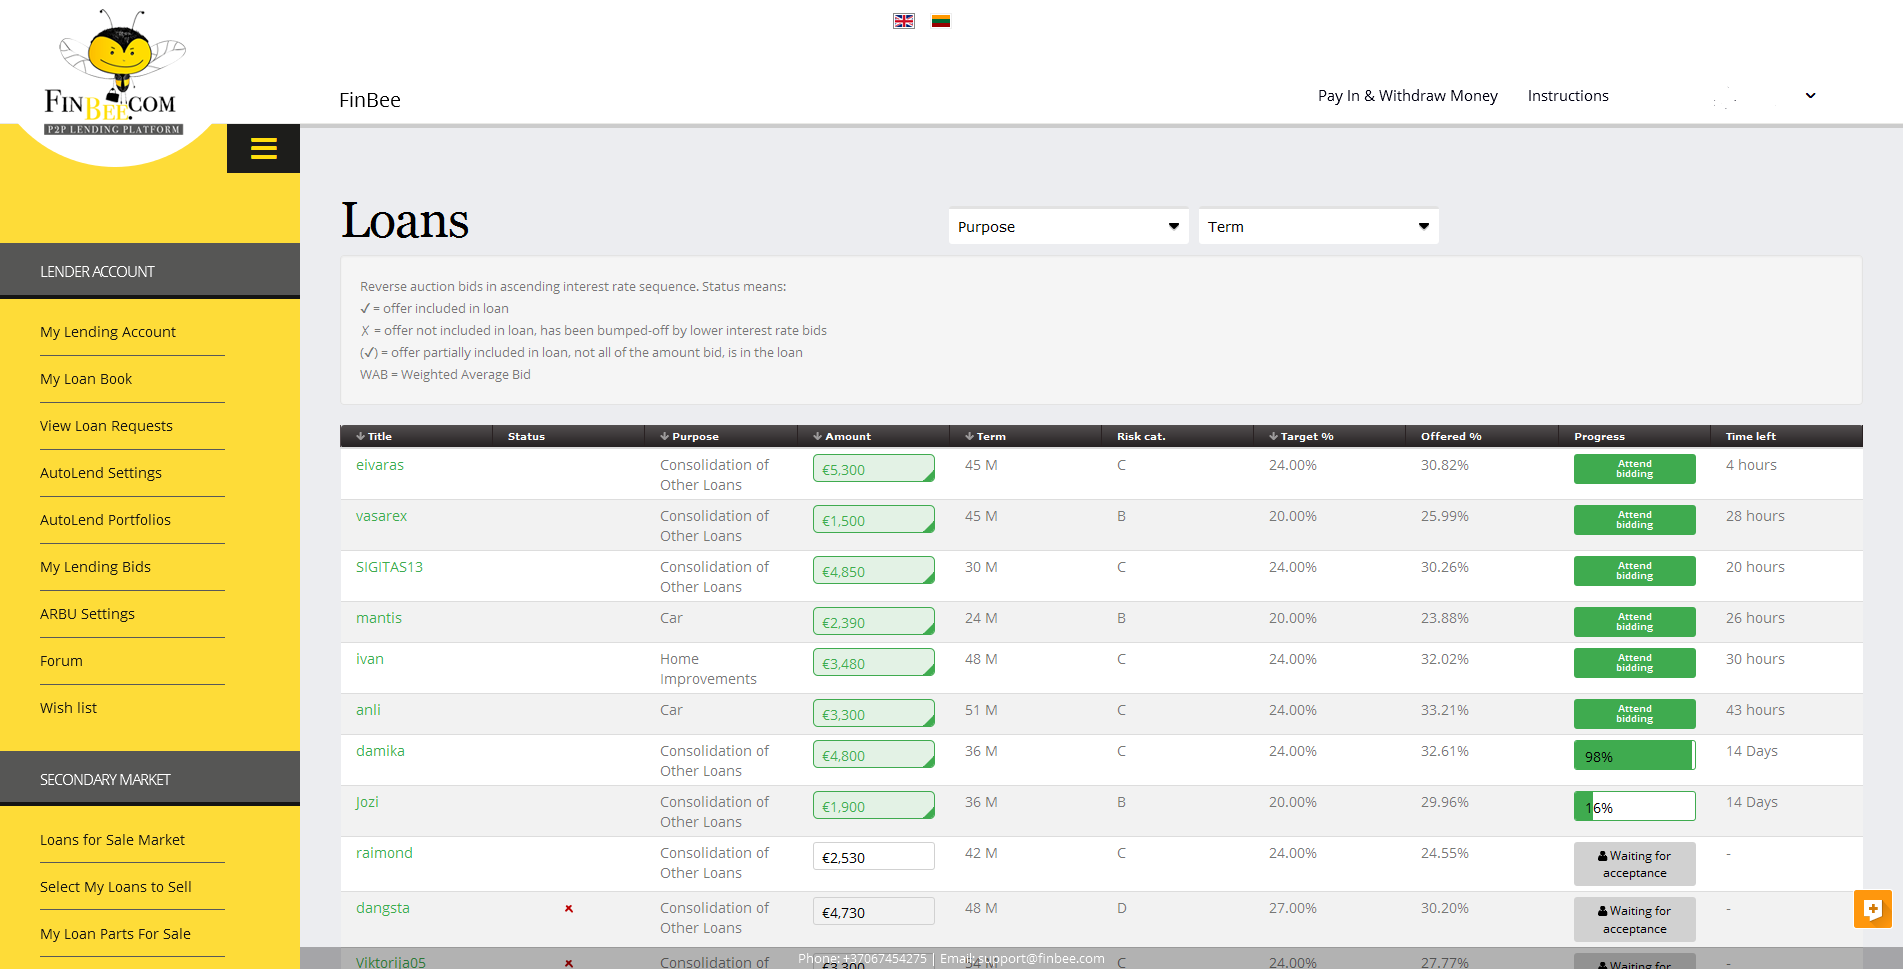Click the €5,300 amount field

point(874,469)
